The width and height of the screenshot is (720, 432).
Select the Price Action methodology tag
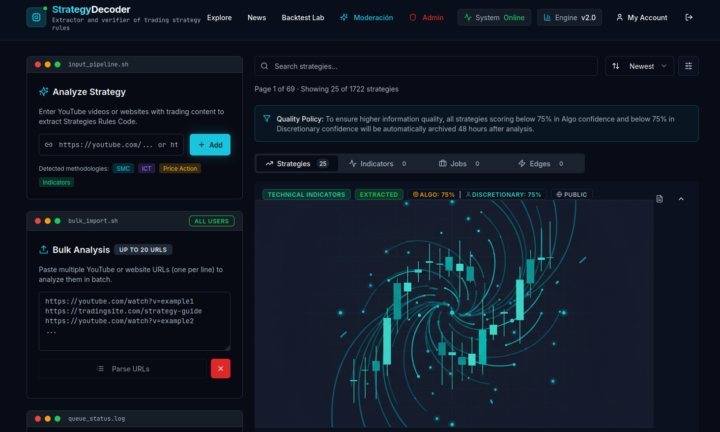(x=180, y=168)
